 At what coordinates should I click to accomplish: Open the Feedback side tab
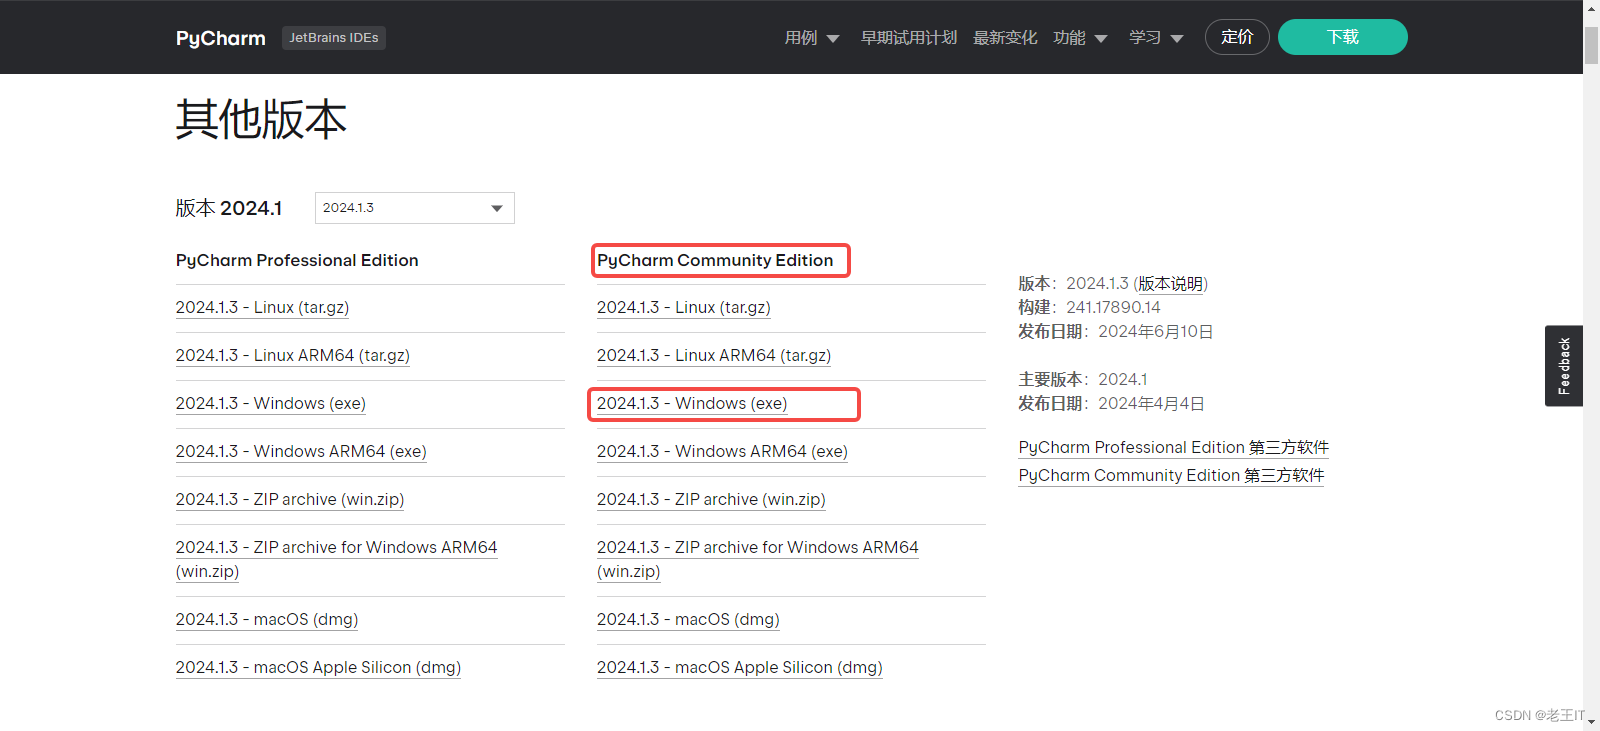[1564, 366]
